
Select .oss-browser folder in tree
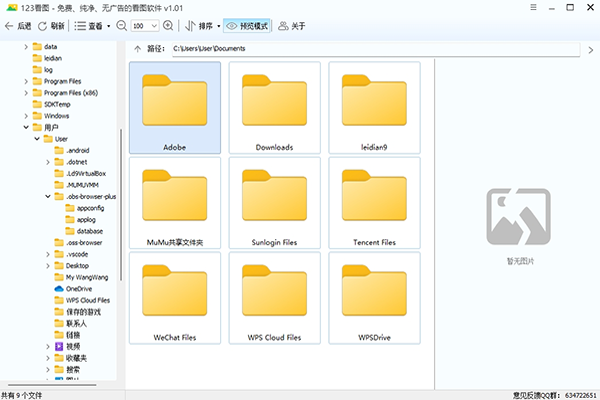click(78, 242)
